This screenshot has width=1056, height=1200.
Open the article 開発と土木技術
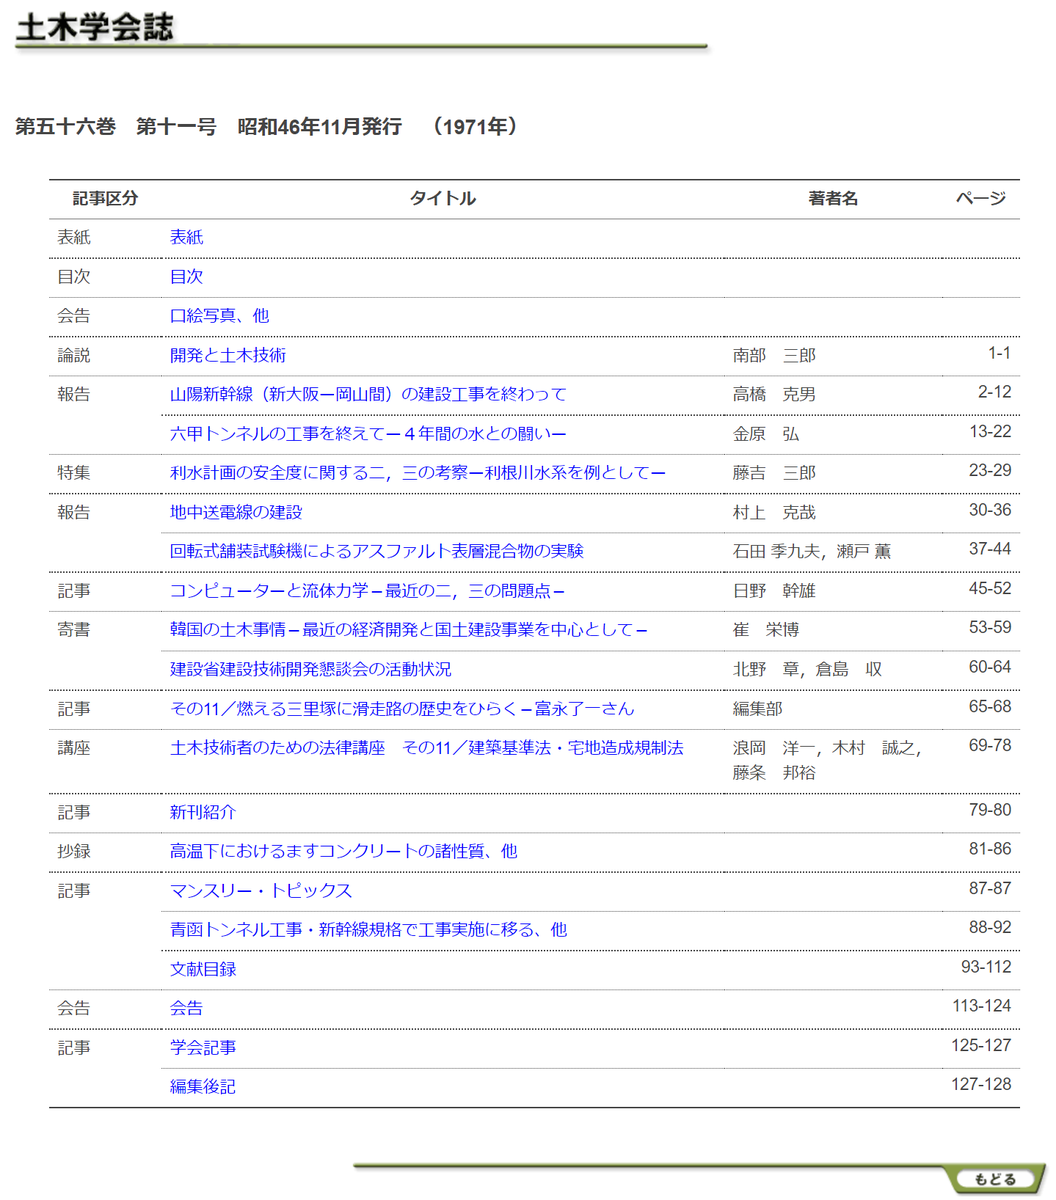[x=228, y=355]
